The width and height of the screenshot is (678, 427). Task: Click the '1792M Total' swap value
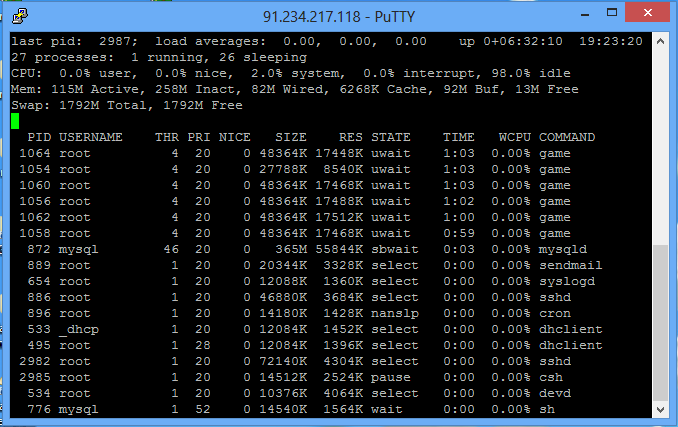[x=106, y=105]
